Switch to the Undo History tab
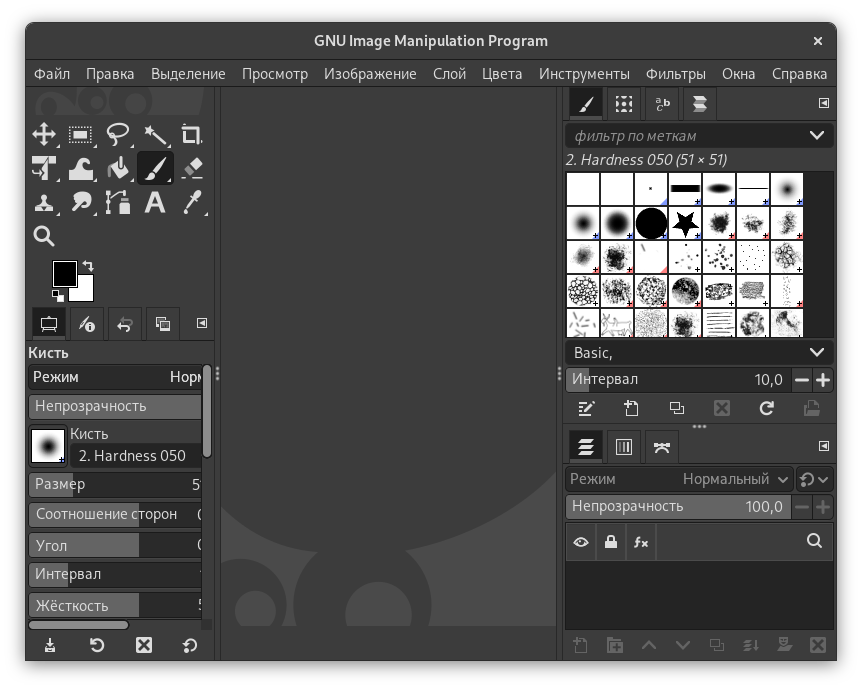862x689 pixels. [125, 324]
